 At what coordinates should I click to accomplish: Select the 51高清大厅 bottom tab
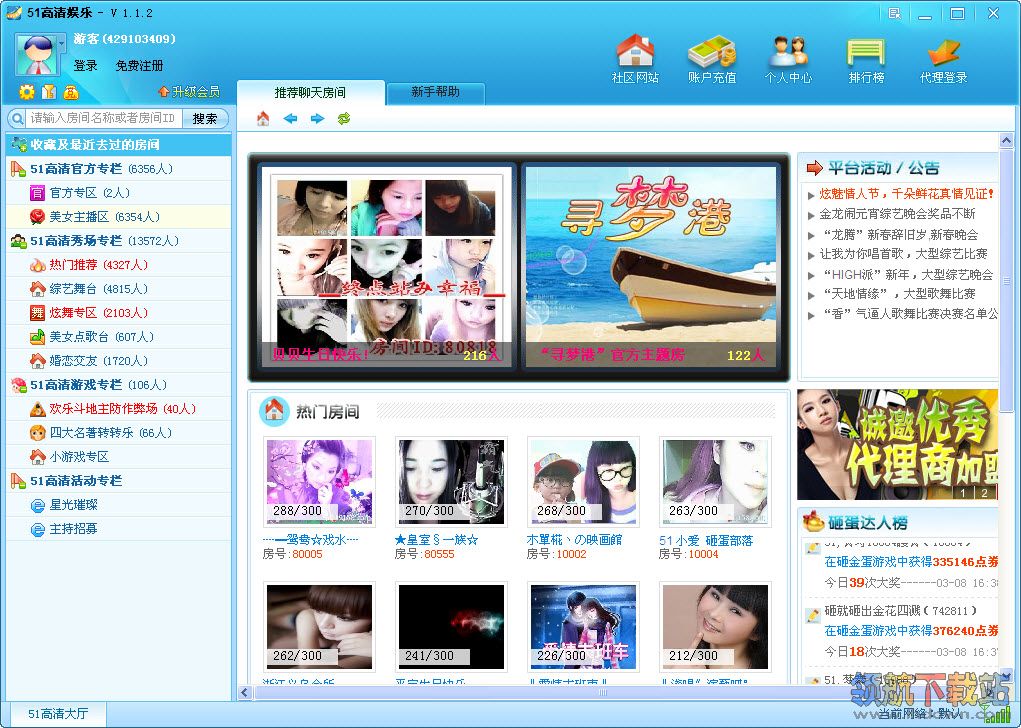click(x=57, y=714)
